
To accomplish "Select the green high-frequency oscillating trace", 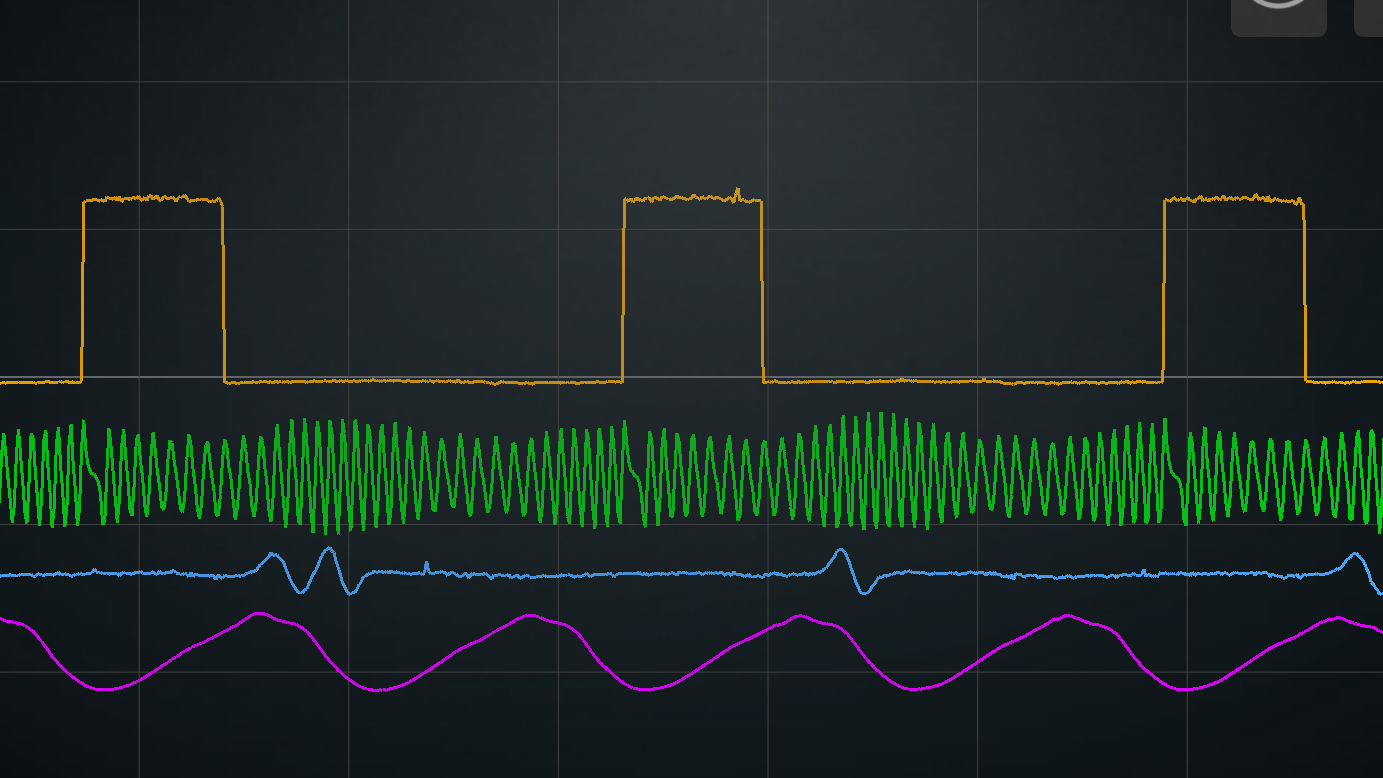I will pyautogui.click(x=691, y=473).
